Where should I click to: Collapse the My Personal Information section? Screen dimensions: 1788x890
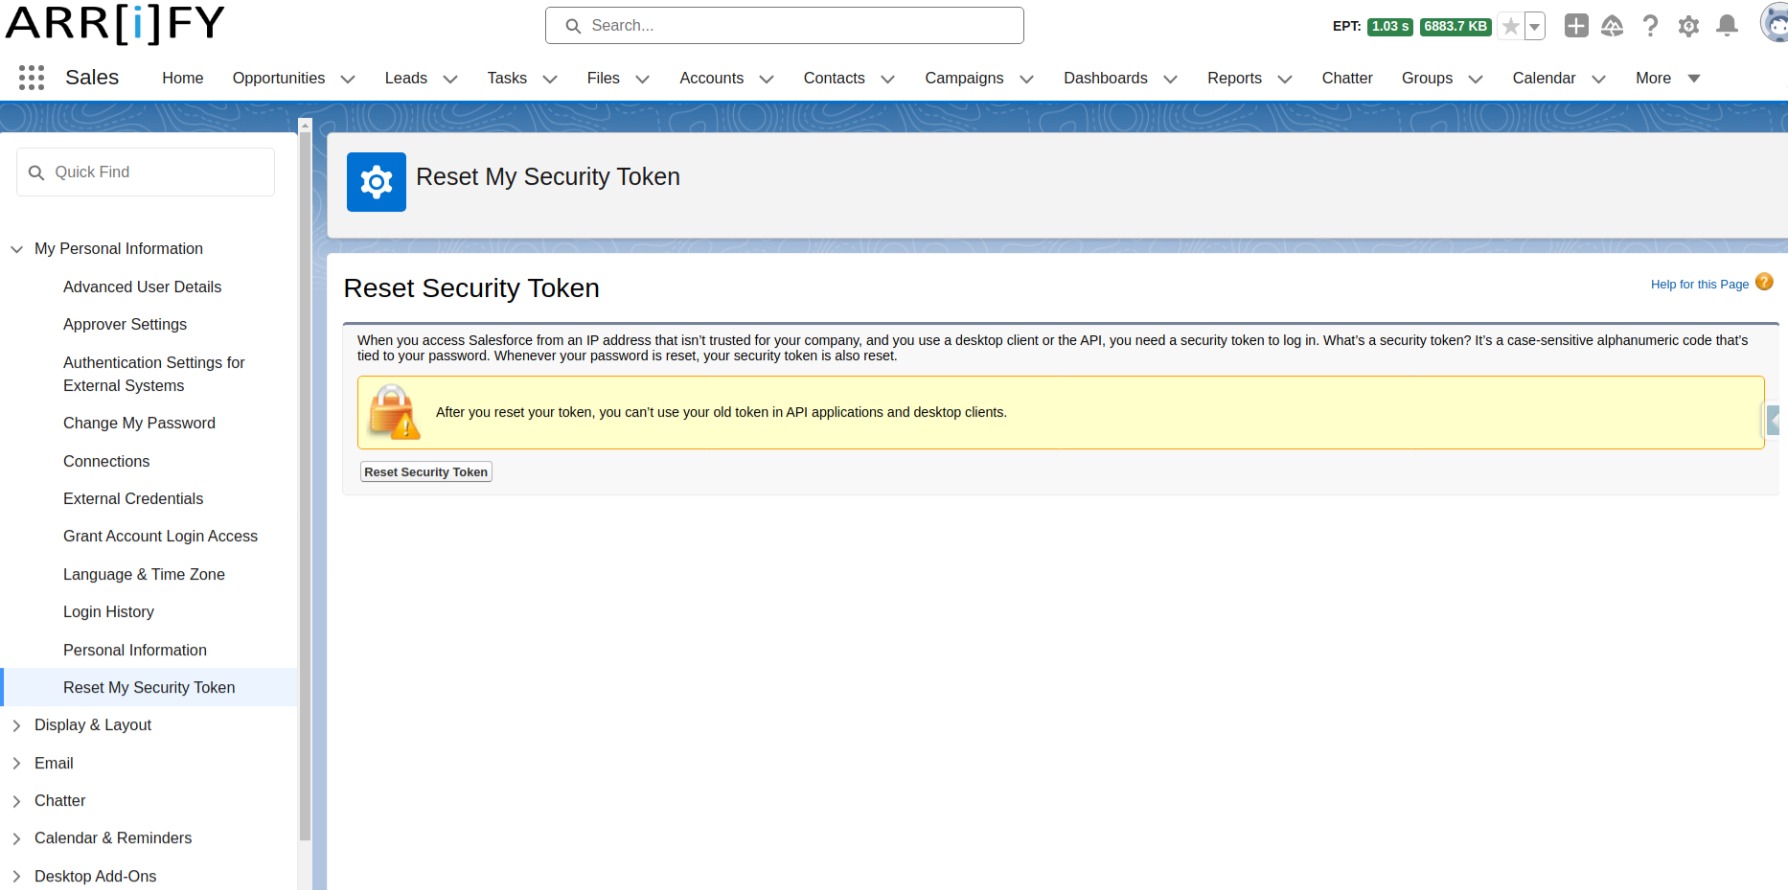(x=17, y=249)
